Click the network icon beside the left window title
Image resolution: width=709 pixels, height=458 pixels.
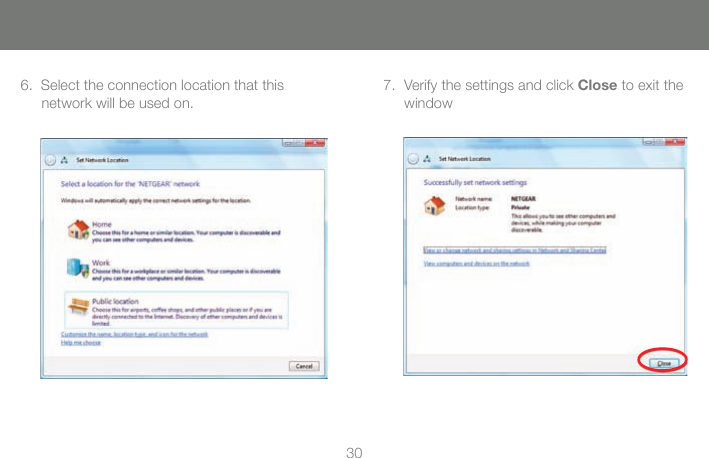64,160
